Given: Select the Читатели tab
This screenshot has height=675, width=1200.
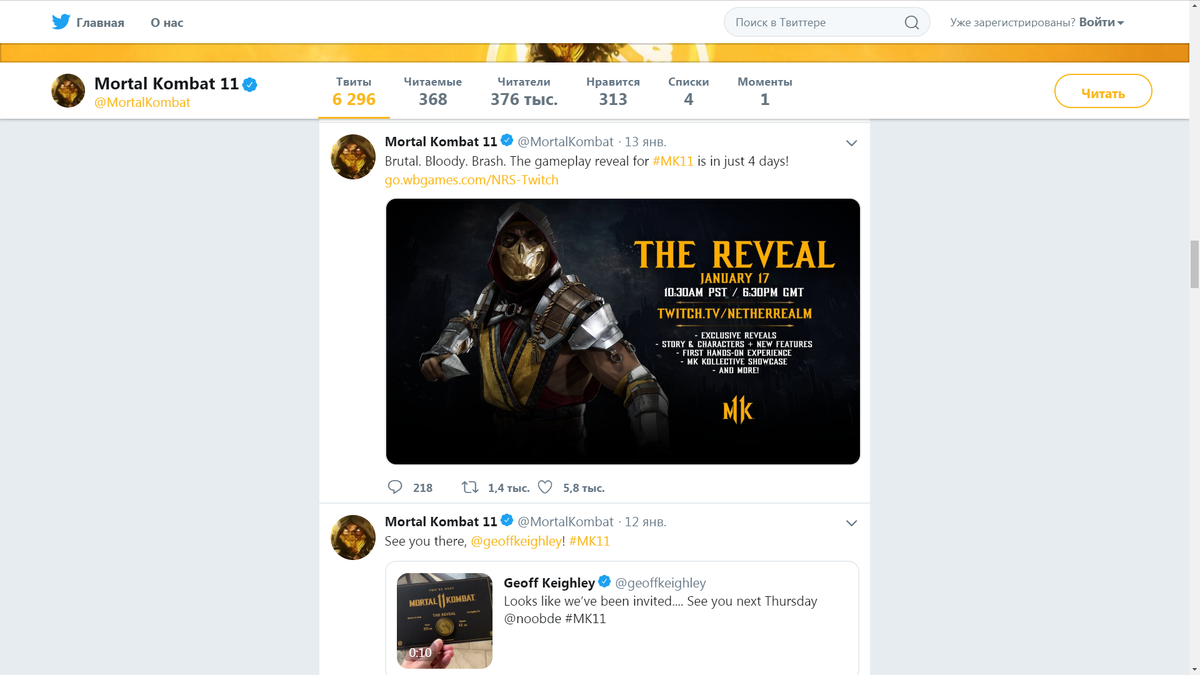Looking at the screenshot, I should point(524,91).
